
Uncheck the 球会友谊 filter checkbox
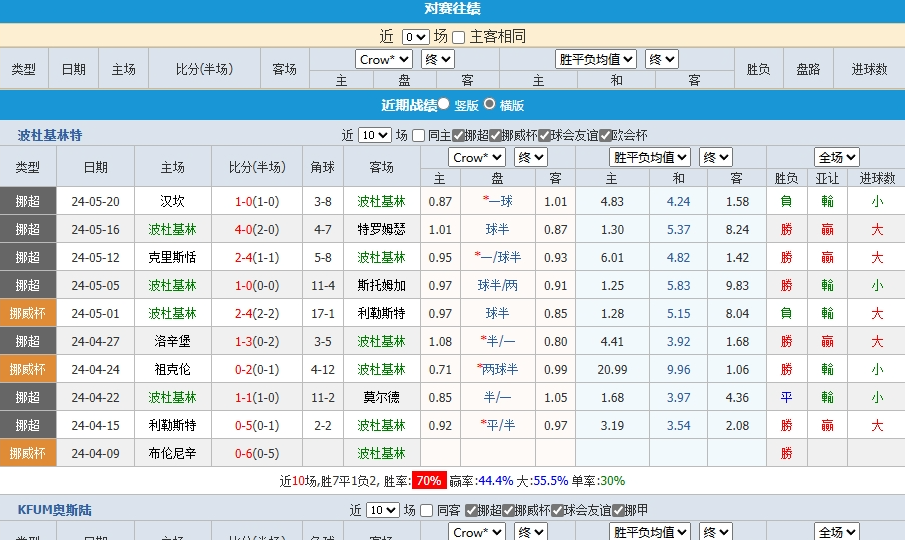[x=544, y=135]
